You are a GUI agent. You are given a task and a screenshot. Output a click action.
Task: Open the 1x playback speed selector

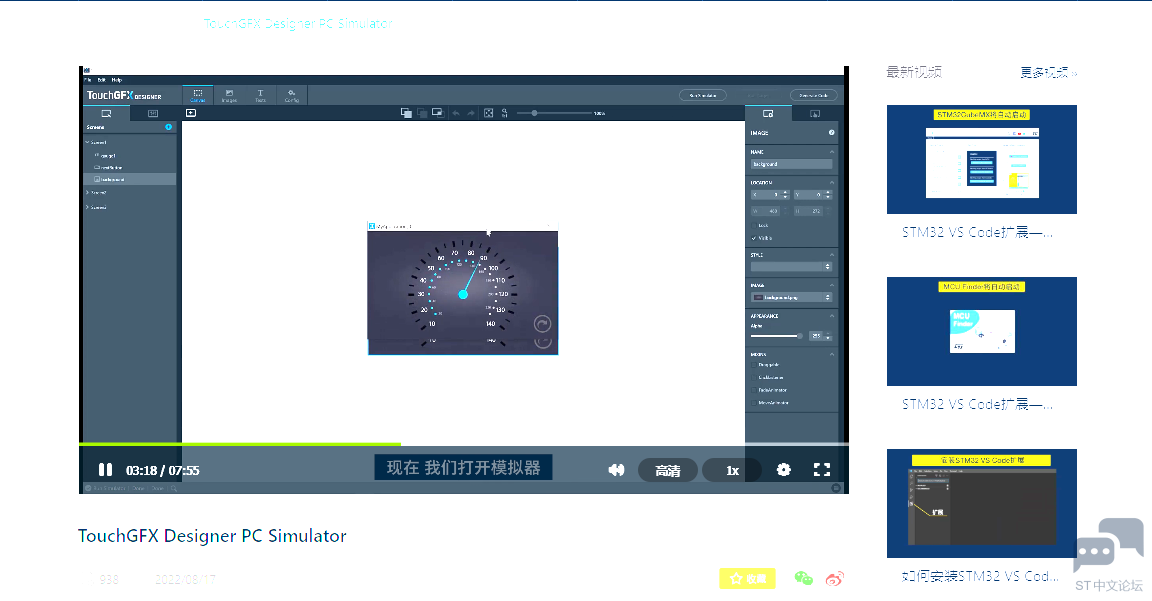pyautogui.click(x=732, y=470)
